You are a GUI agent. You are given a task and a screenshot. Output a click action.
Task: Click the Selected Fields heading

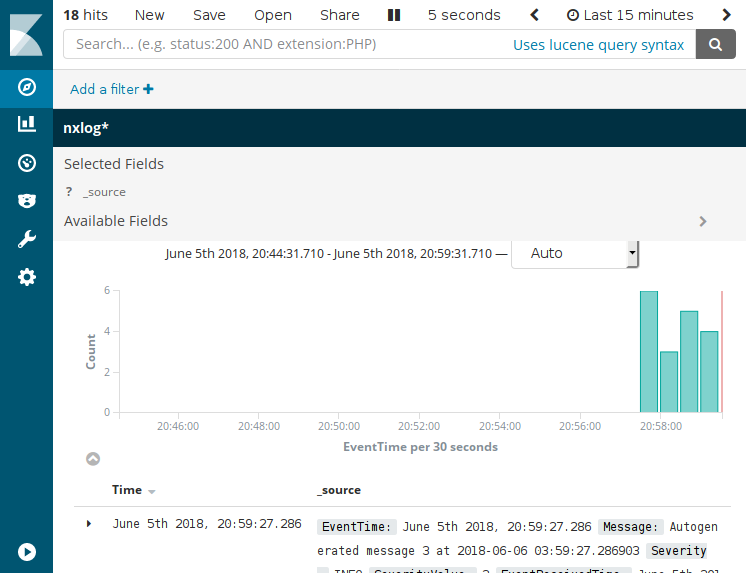click(x=114, y=164)
